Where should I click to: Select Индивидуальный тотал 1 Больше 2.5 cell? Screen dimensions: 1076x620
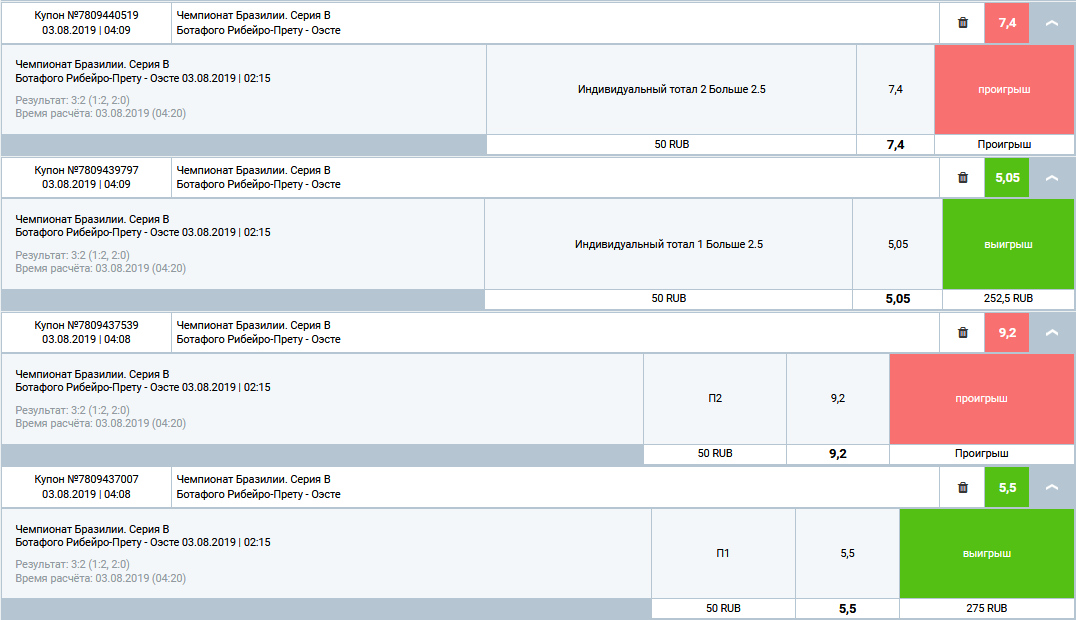point(668,244)
